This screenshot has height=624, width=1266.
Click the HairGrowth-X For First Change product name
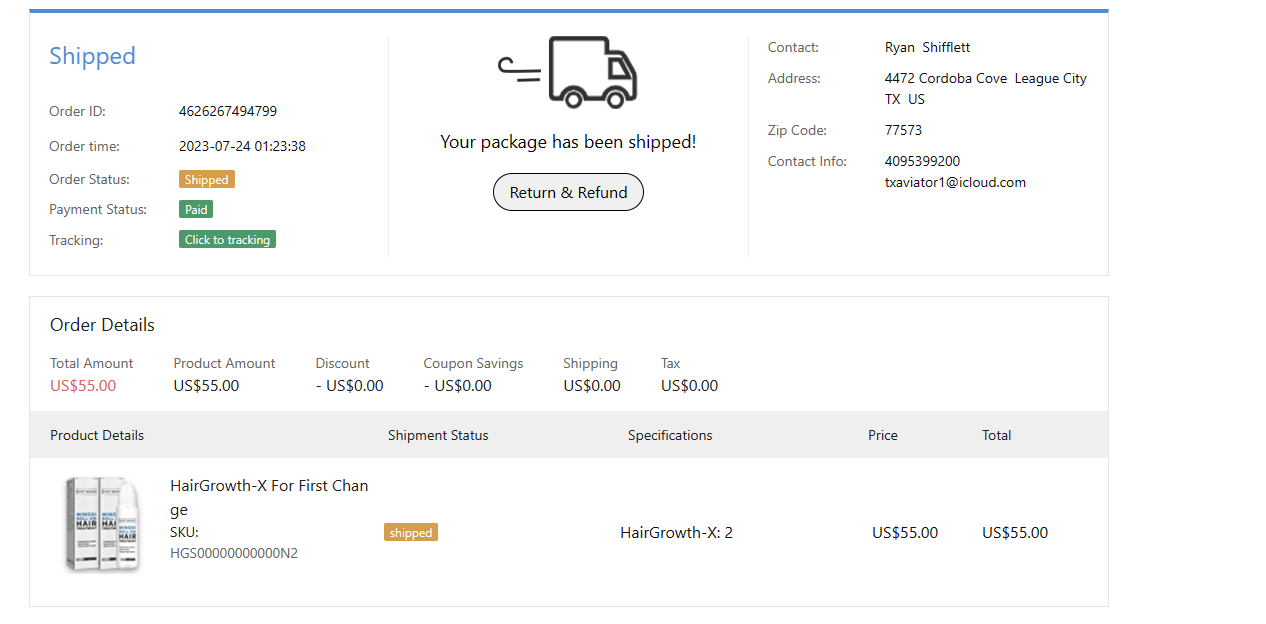click(x=269, y=497)
